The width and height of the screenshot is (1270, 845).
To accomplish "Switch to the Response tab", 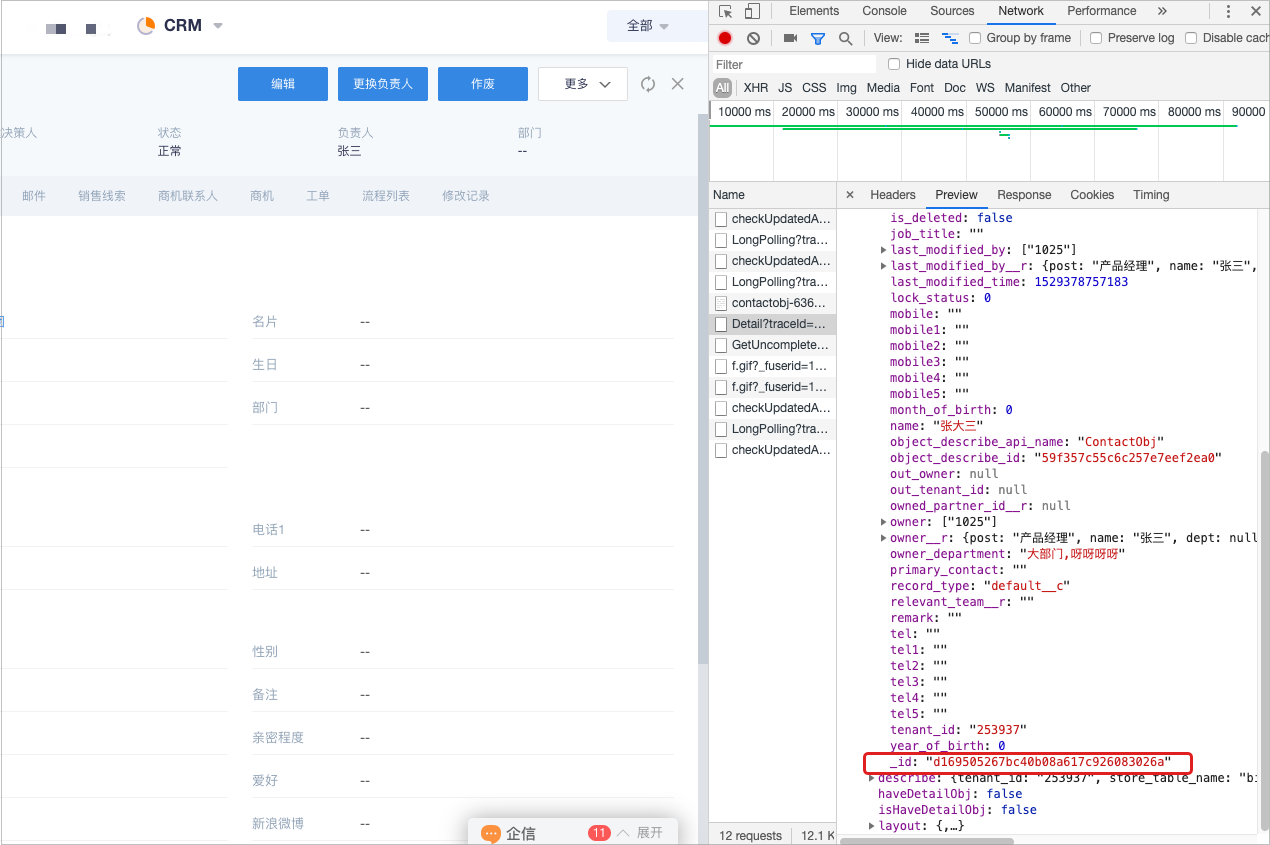I will [x=1023, y=195].
